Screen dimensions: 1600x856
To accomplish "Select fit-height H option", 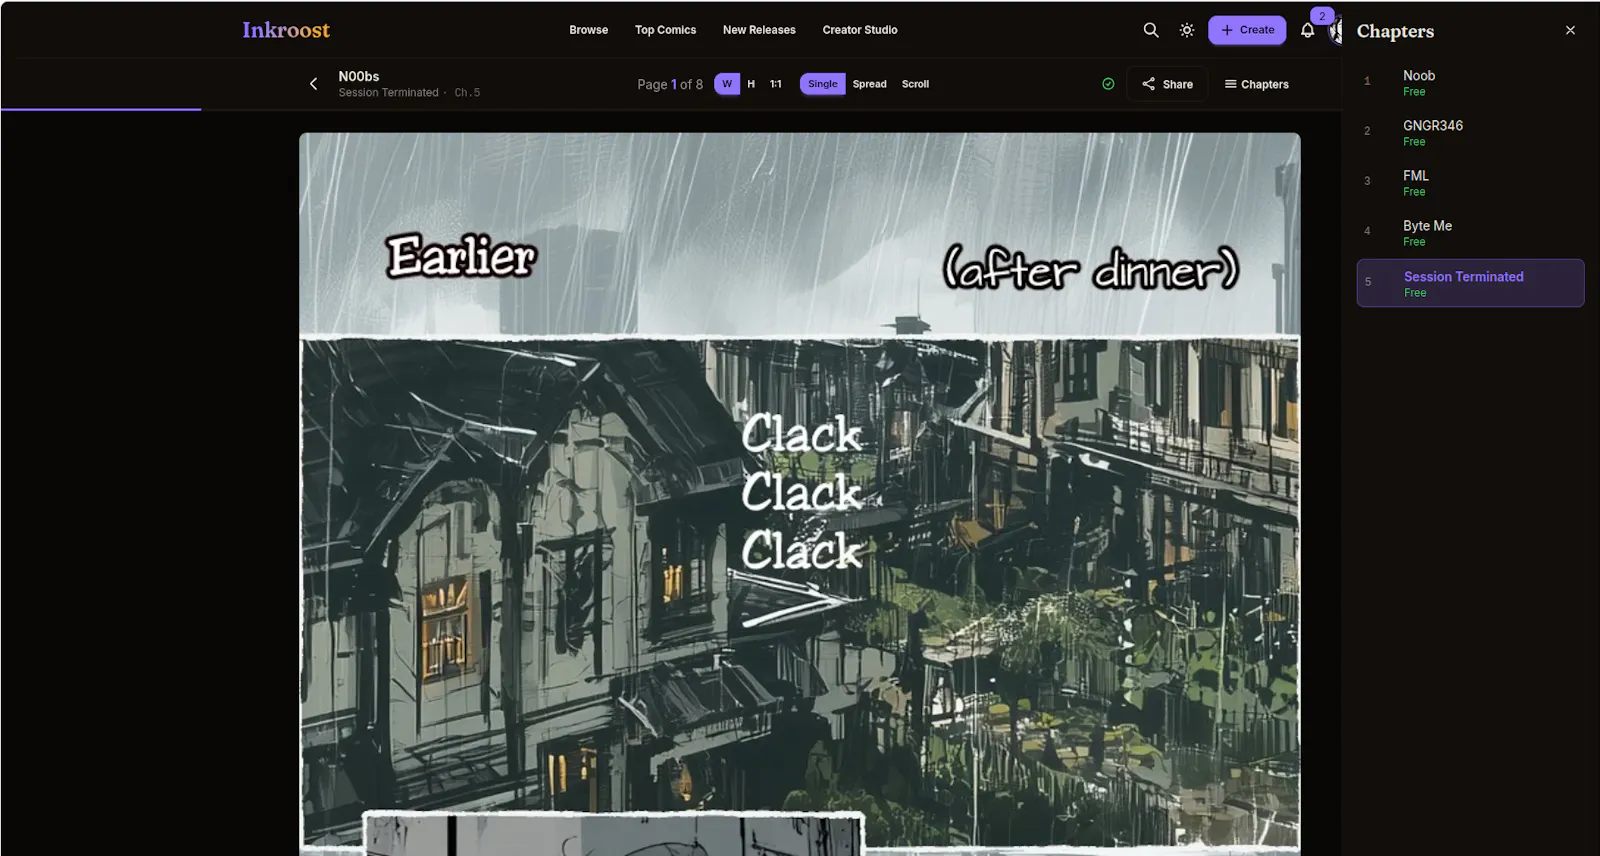I will 751,84.
